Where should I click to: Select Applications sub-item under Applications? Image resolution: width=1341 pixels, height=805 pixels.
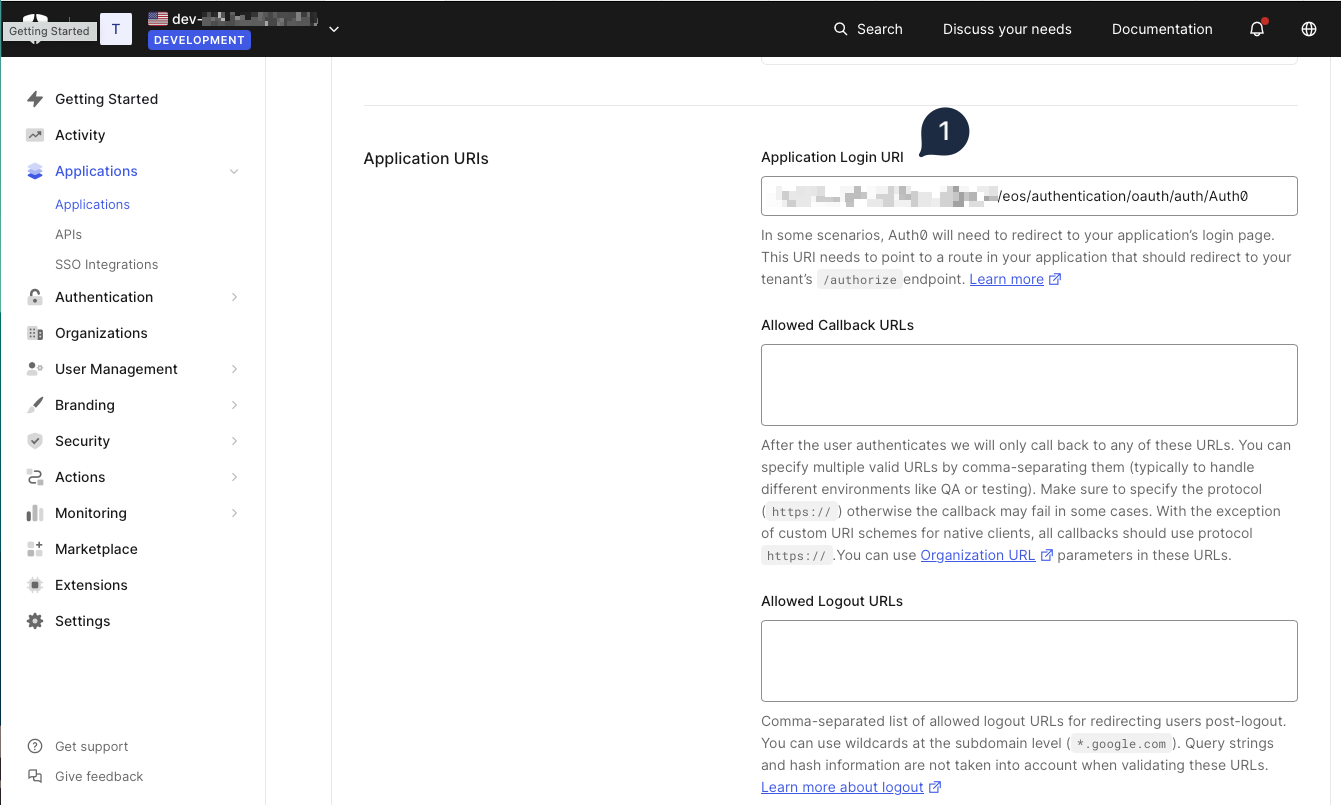click(92, 204)
